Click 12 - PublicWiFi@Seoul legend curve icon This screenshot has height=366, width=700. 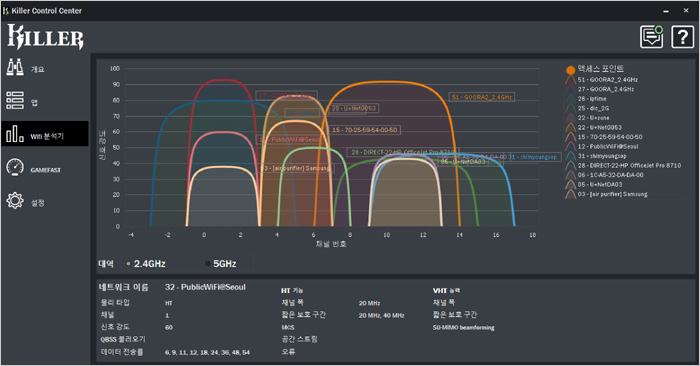point(570,146)
